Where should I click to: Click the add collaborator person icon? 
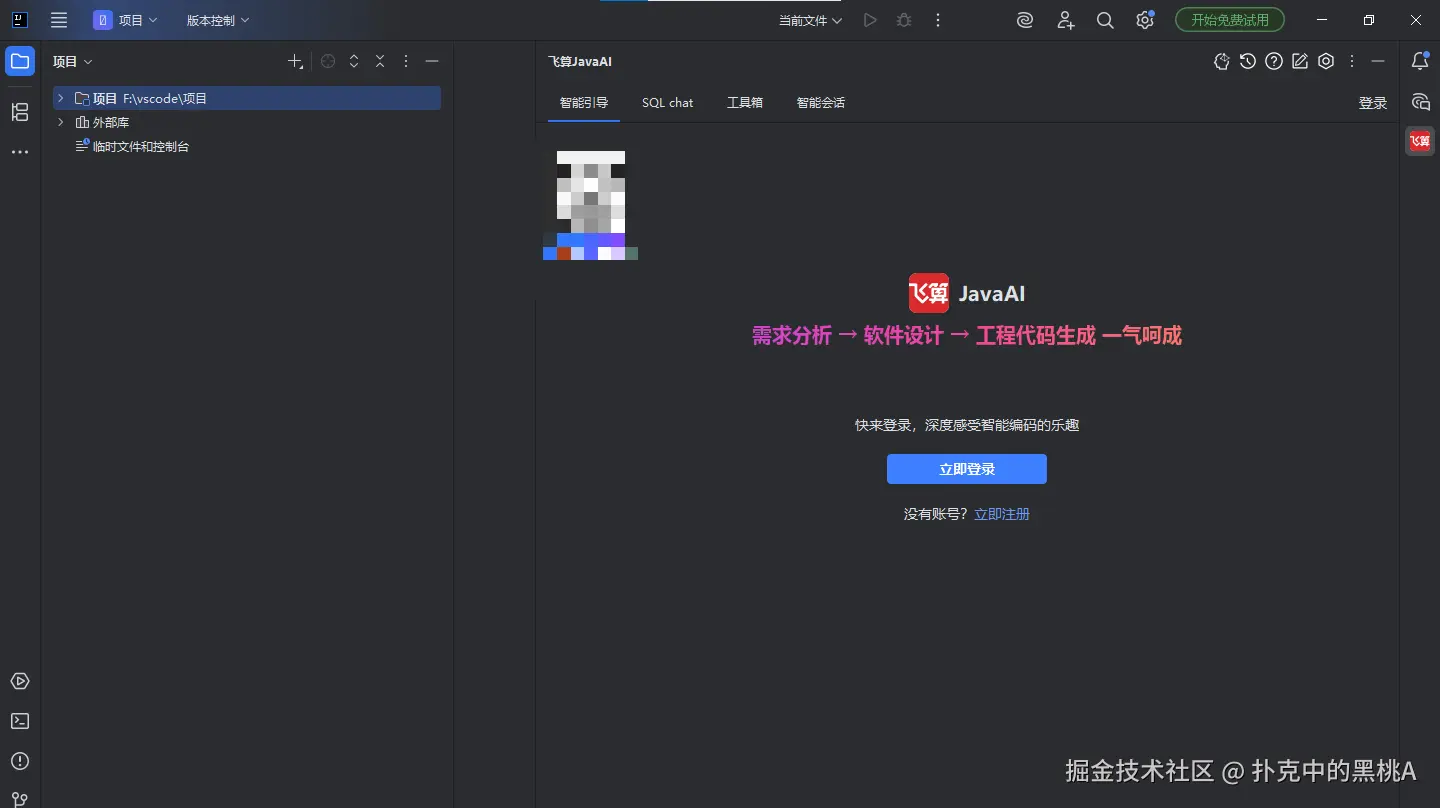click(1065, 20)
